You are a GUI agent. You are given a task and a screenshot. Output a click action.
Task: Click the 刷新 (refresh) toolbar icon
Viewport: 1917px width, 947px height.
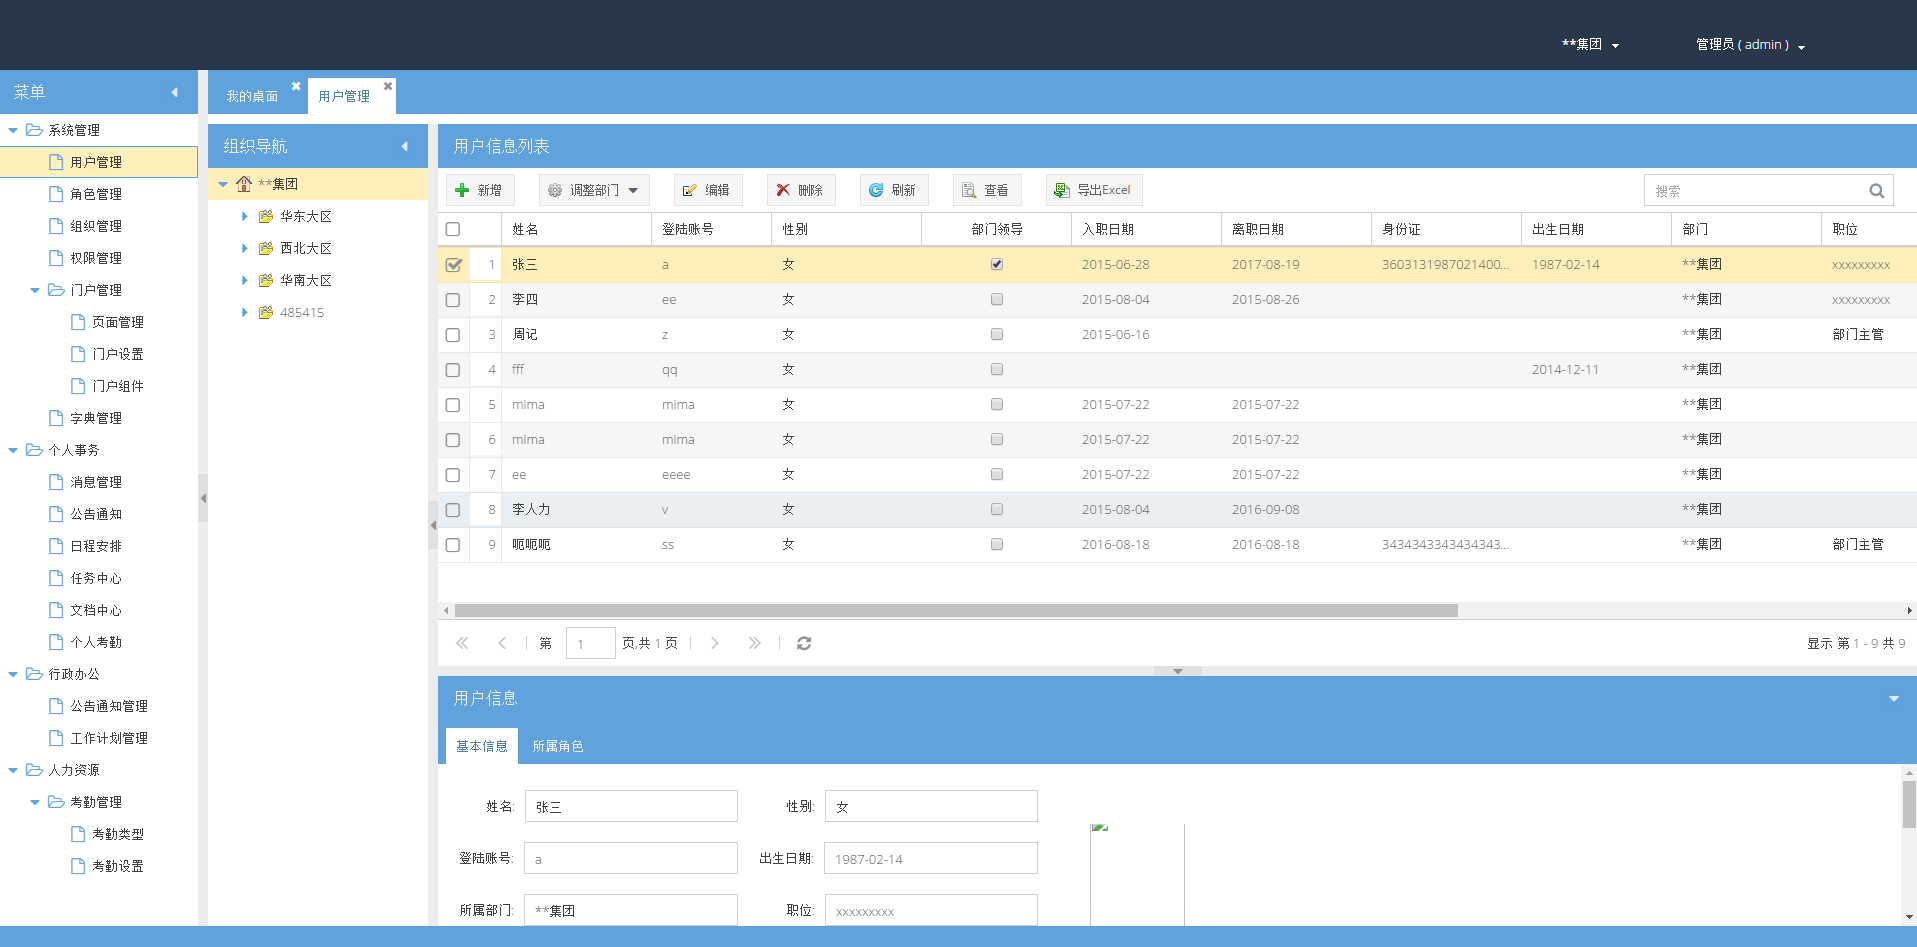(875, 190)
